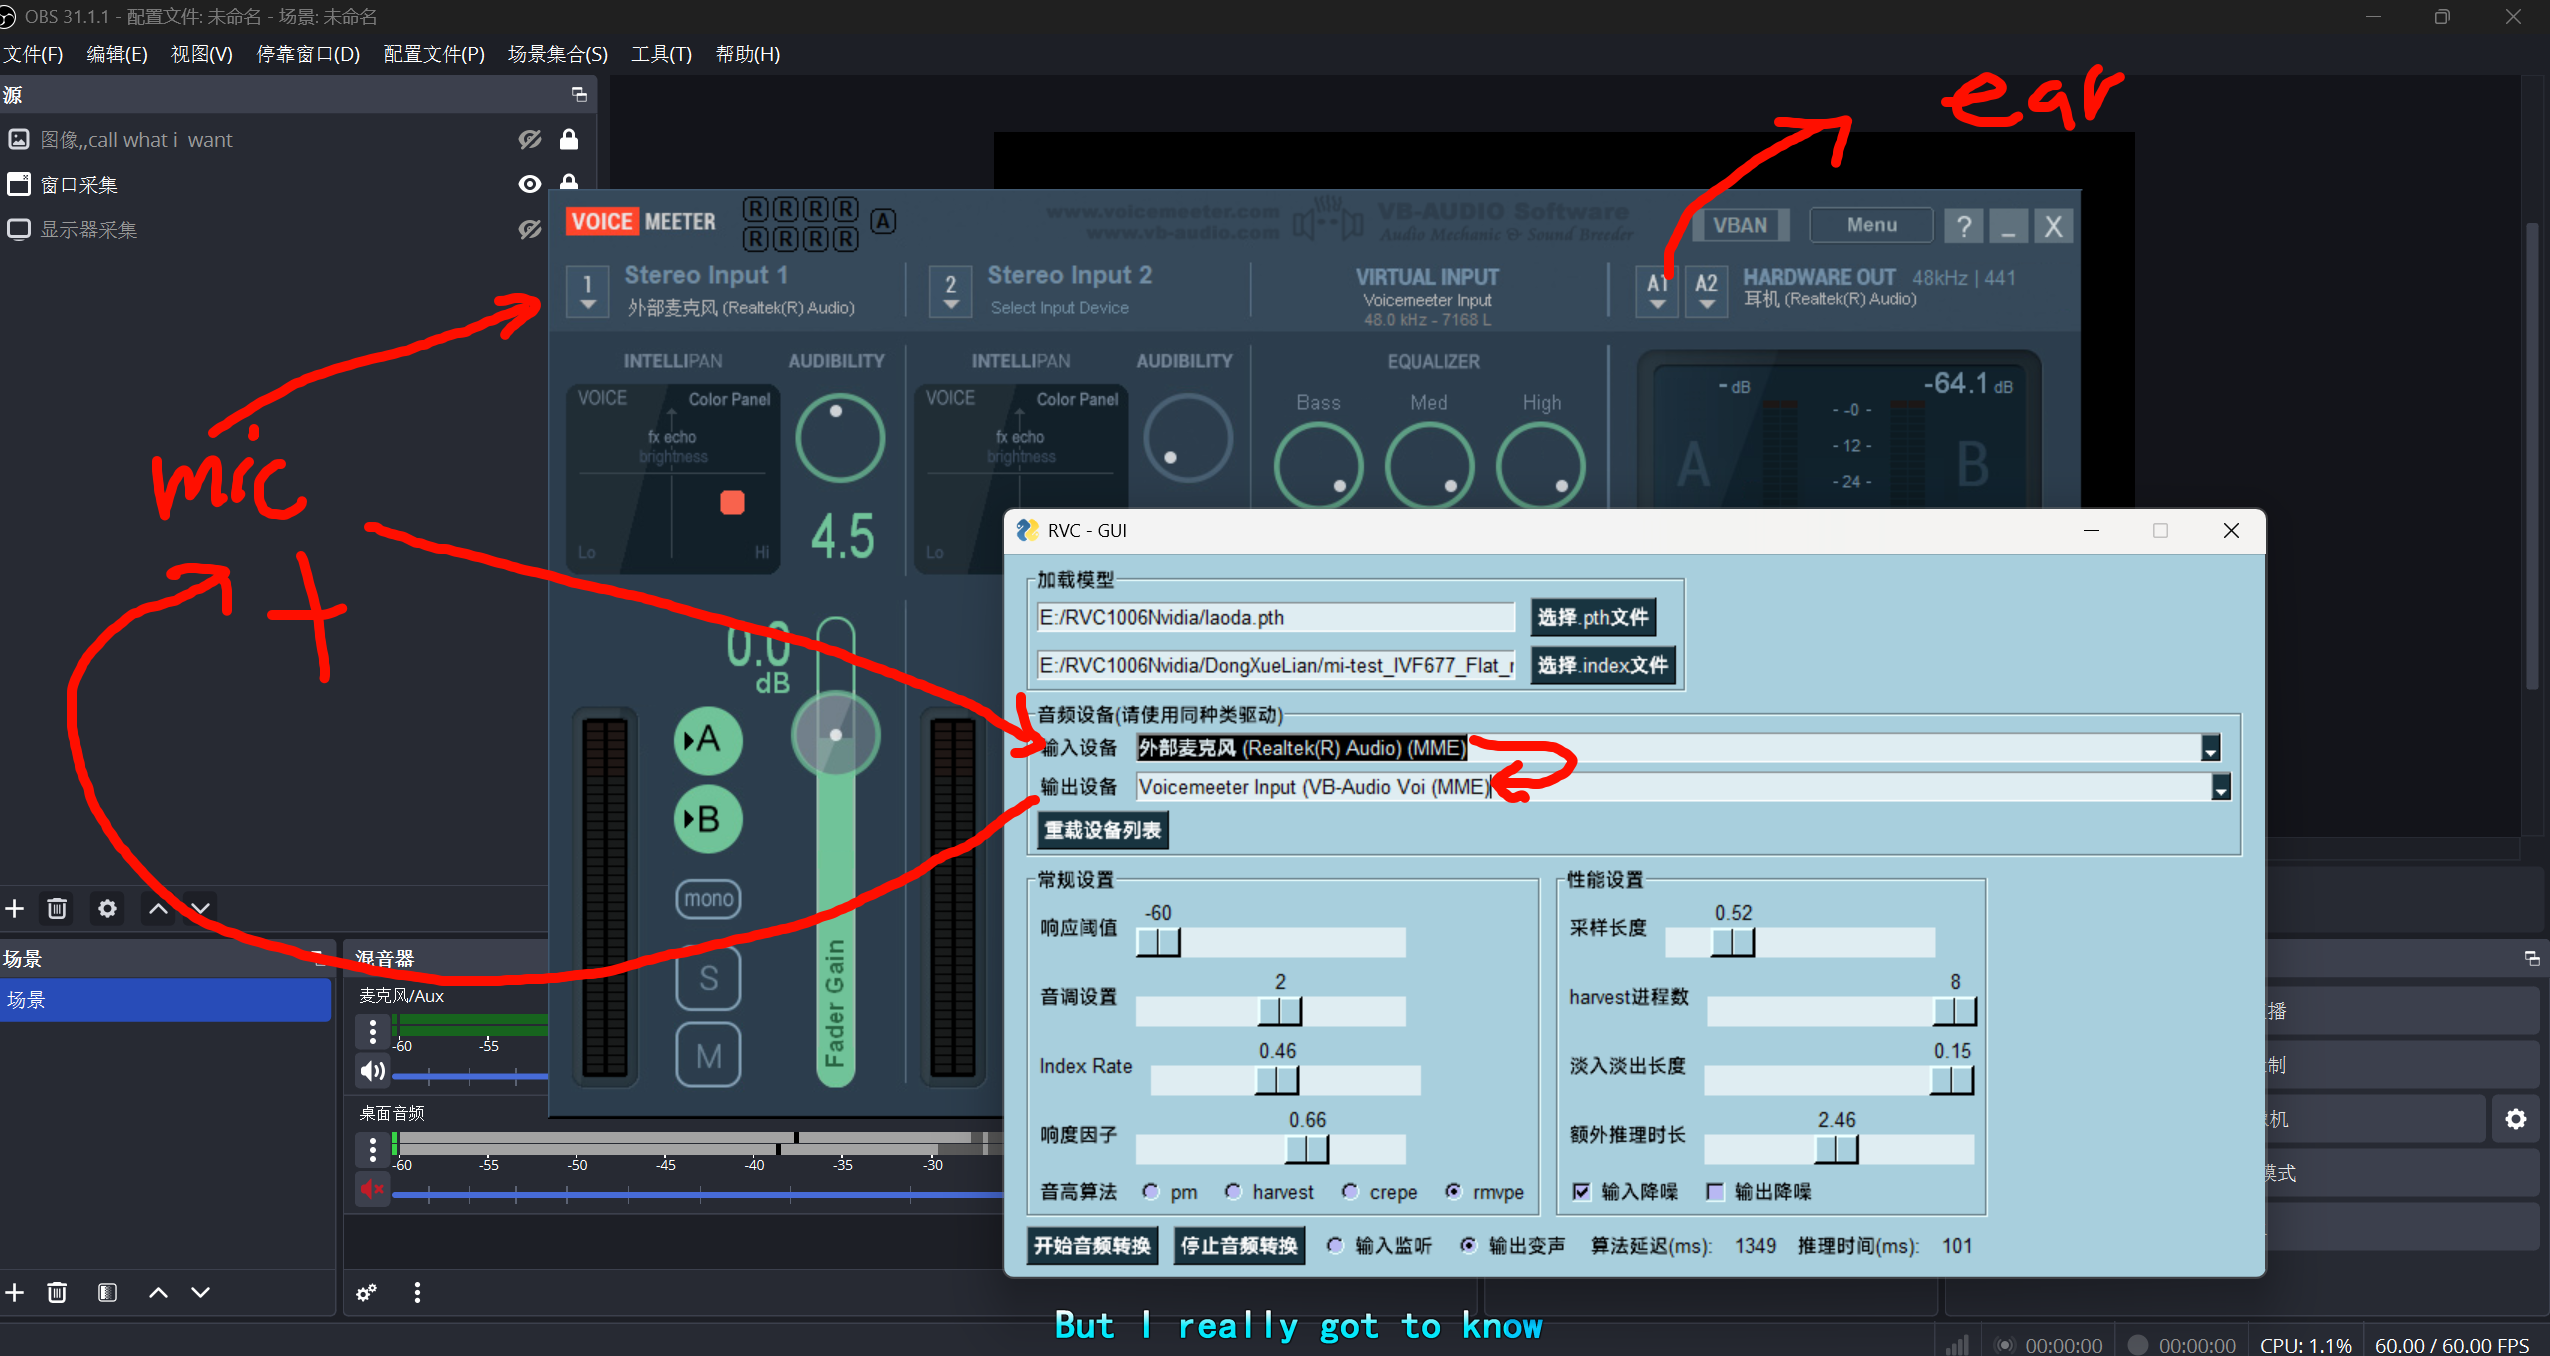Click the Bass equalizer knob
This screenshot has width=2550, height=1356.
pos(1318,466)
